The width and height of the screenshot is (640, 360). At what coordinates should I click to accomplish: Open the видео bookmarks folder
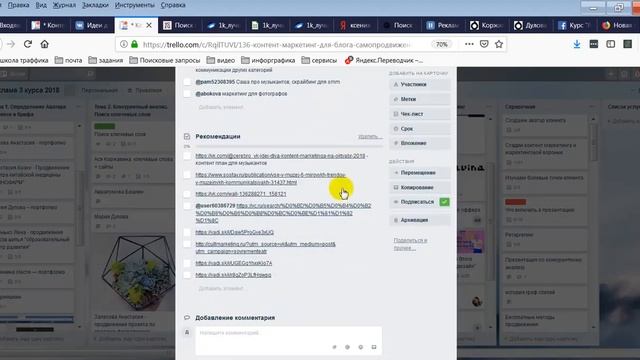coord(221,60)
